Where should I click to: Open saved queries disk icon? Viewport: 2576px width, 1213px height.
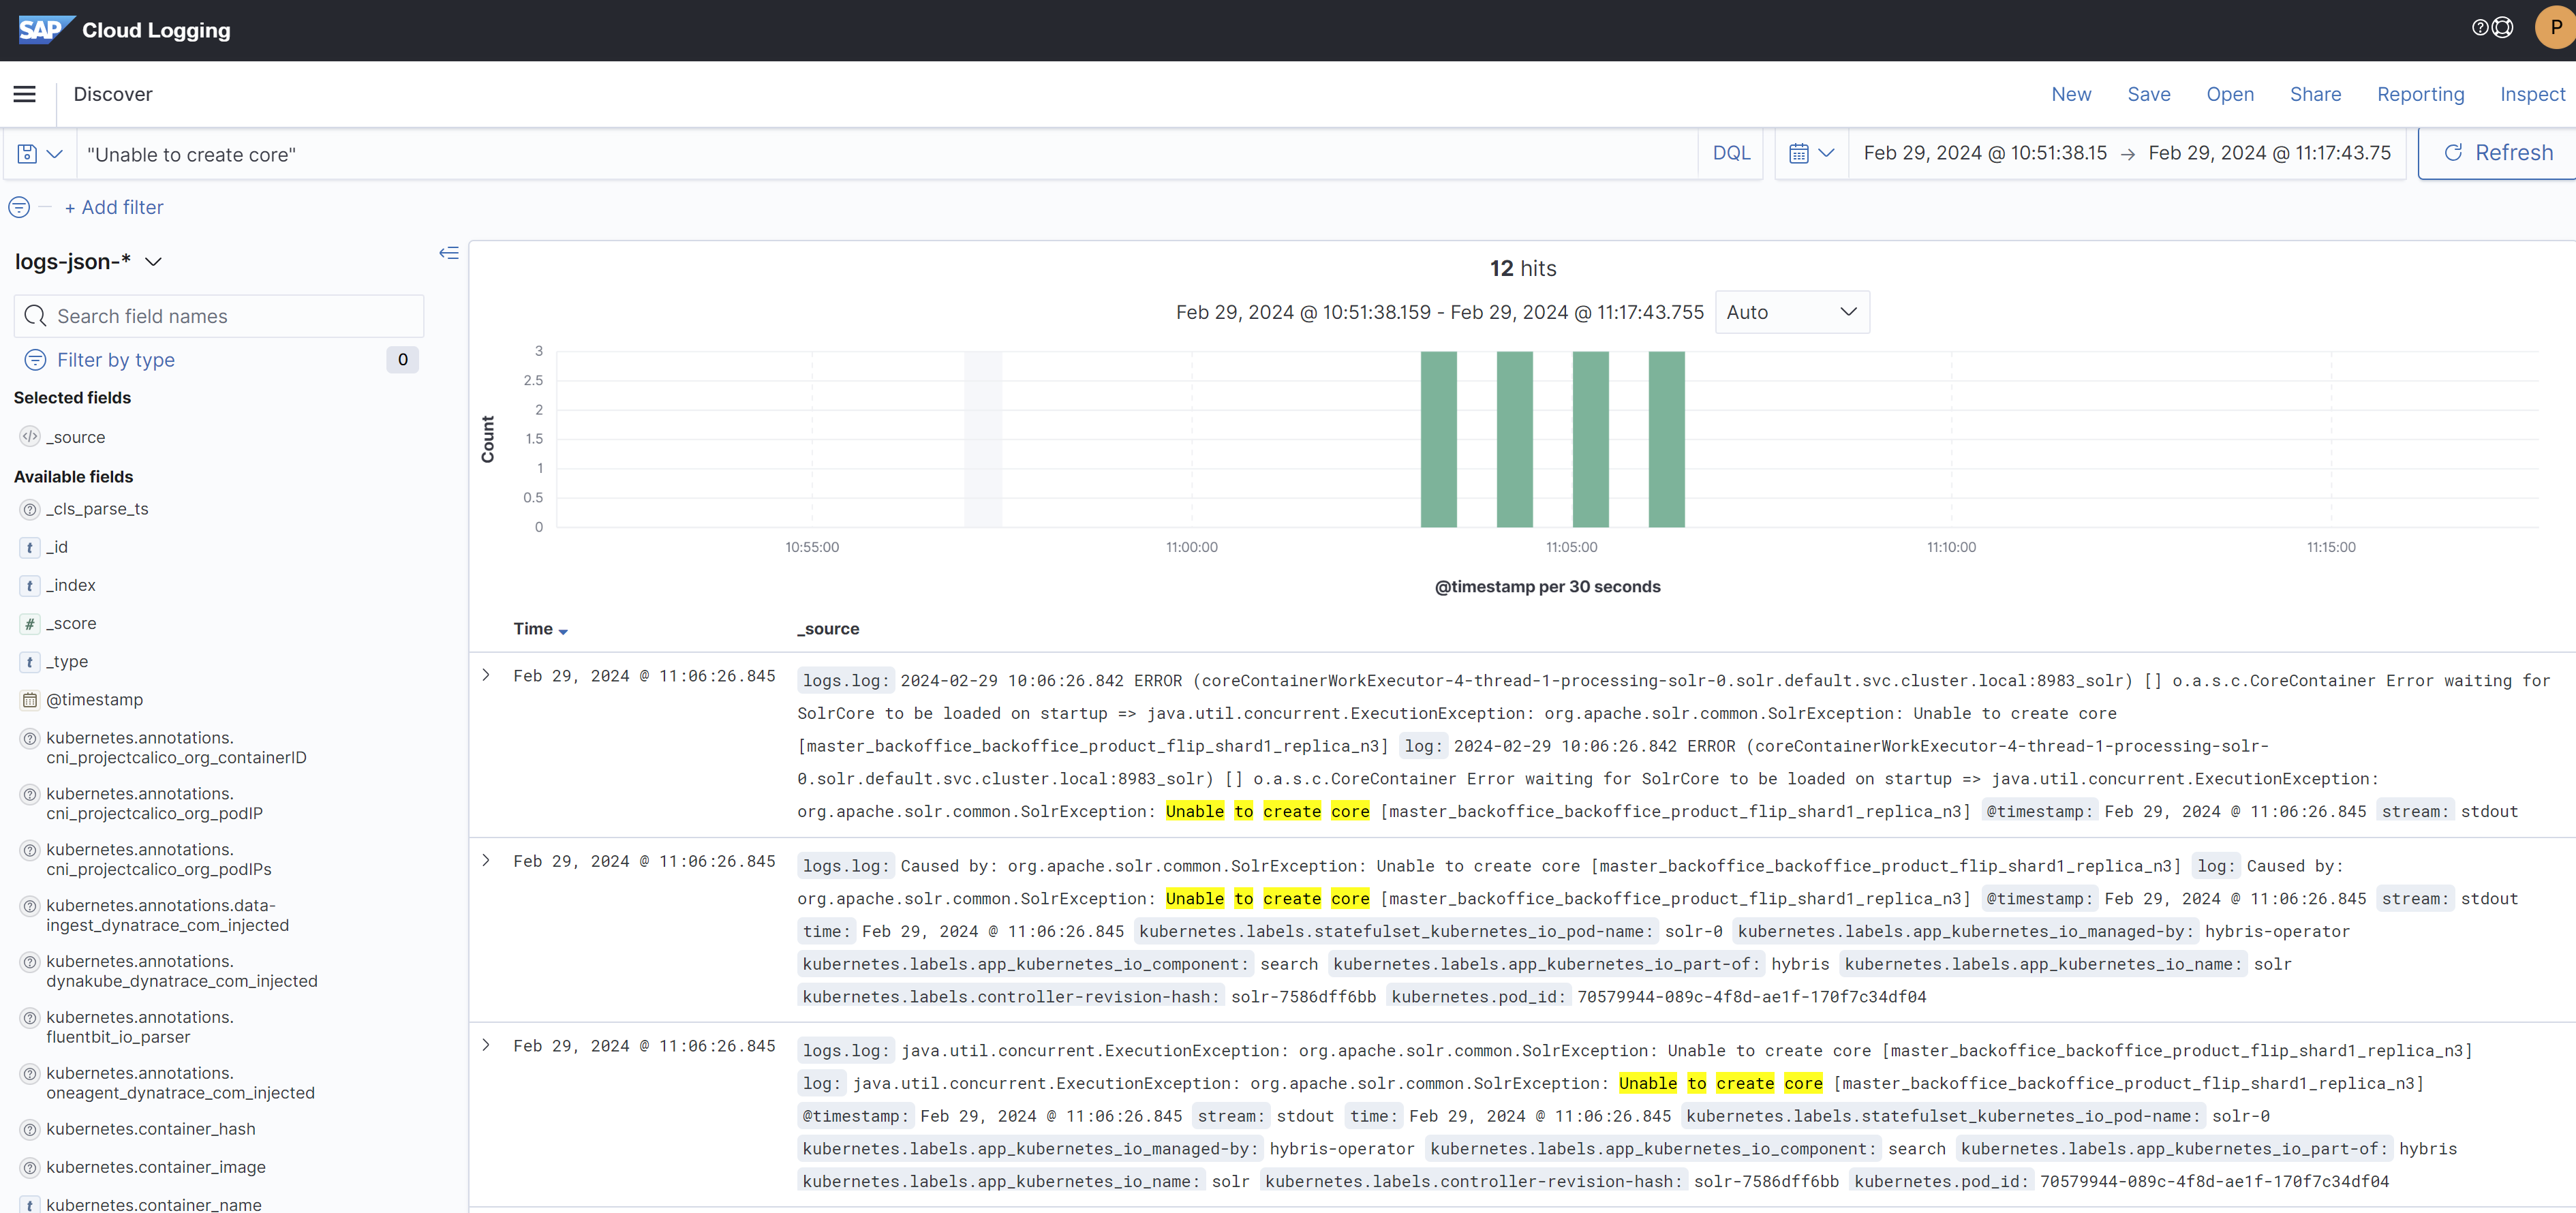click(27, 154)
